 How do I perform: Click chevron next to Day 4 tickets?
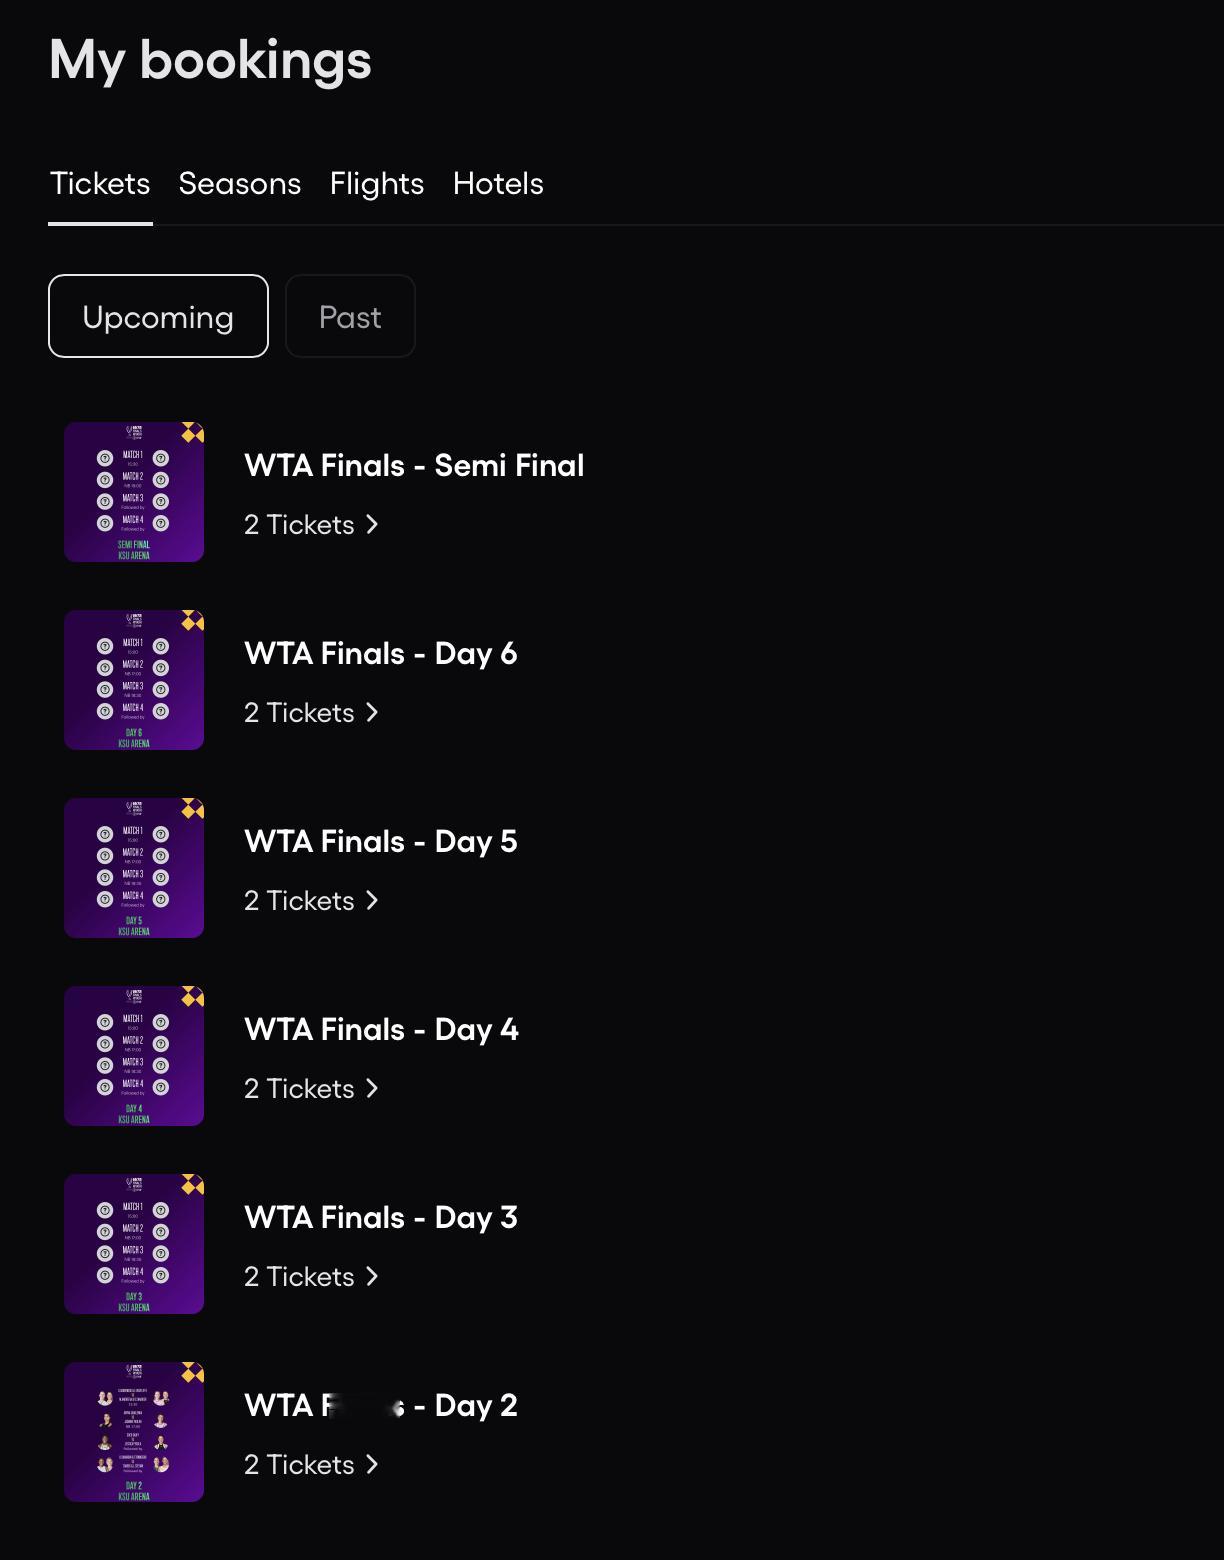coord(372,1089)
